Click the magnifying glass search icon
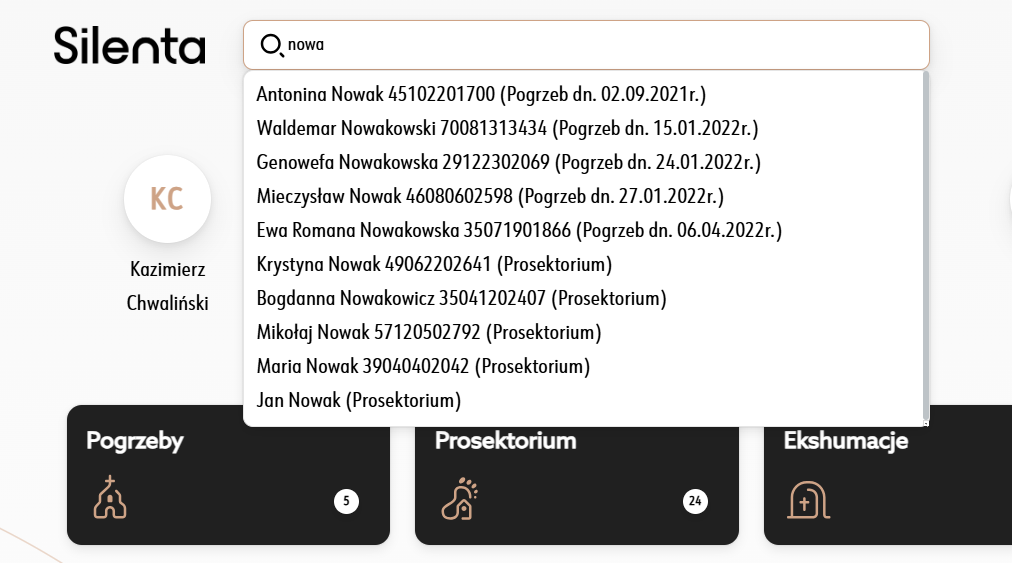 coord(272,46)
